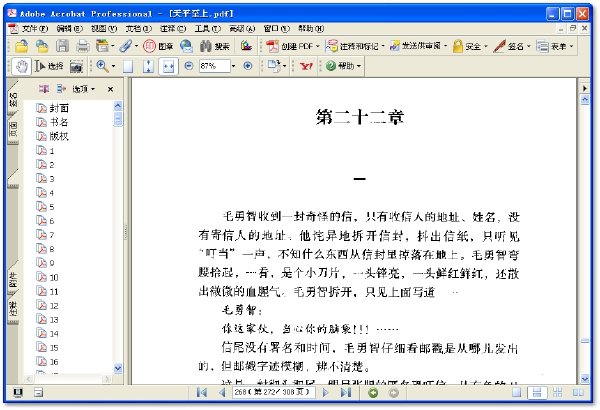Close the bookmarks panel with the X

[110, 89]
